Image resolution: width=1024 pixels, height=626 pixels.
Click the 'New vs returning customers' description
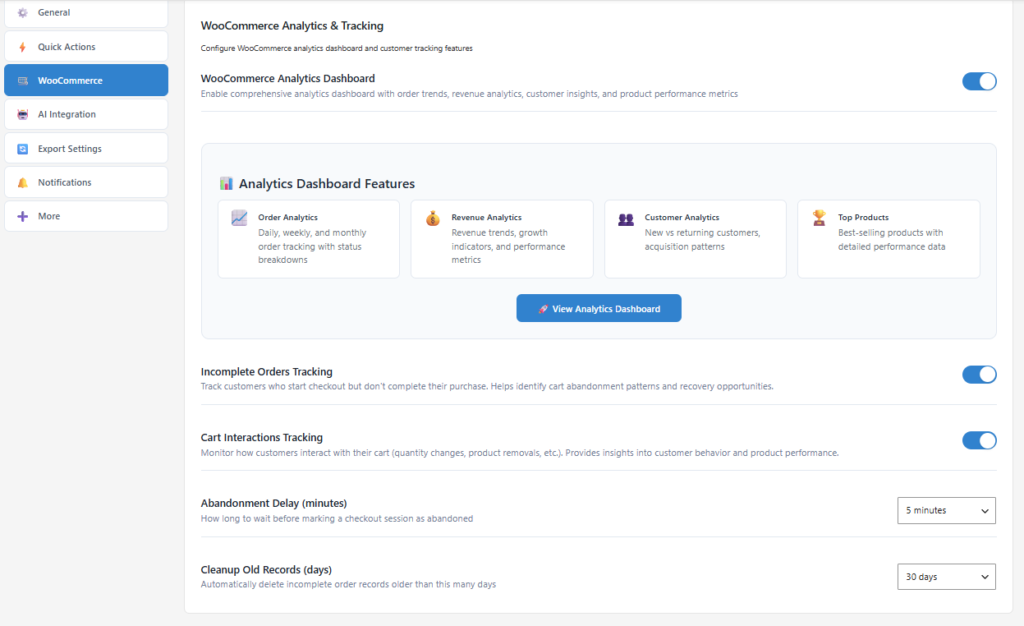(x=703, y=240)
